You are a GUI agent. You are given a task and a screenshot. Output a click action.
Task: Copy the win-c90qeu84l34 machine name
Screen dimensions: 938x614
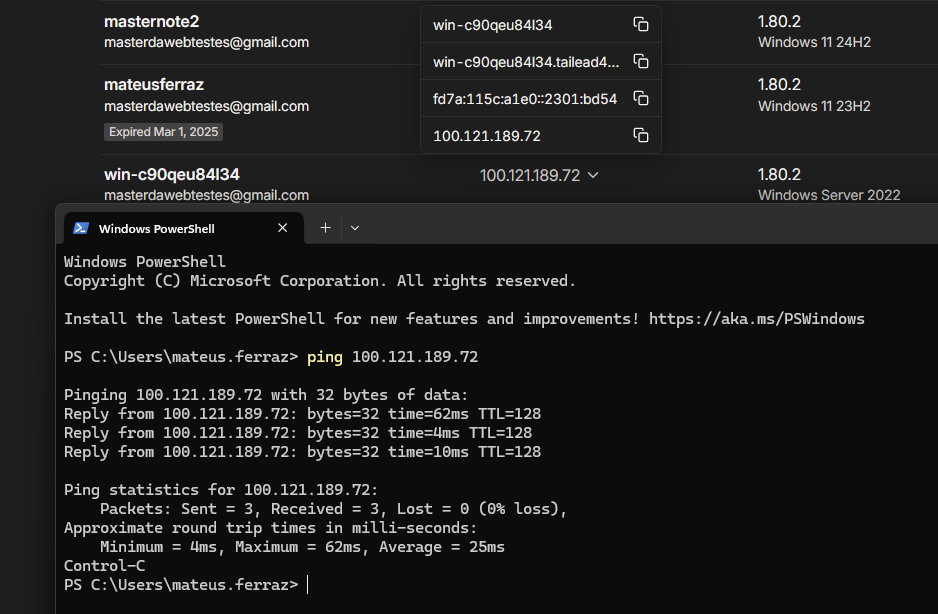coord(641,25)
